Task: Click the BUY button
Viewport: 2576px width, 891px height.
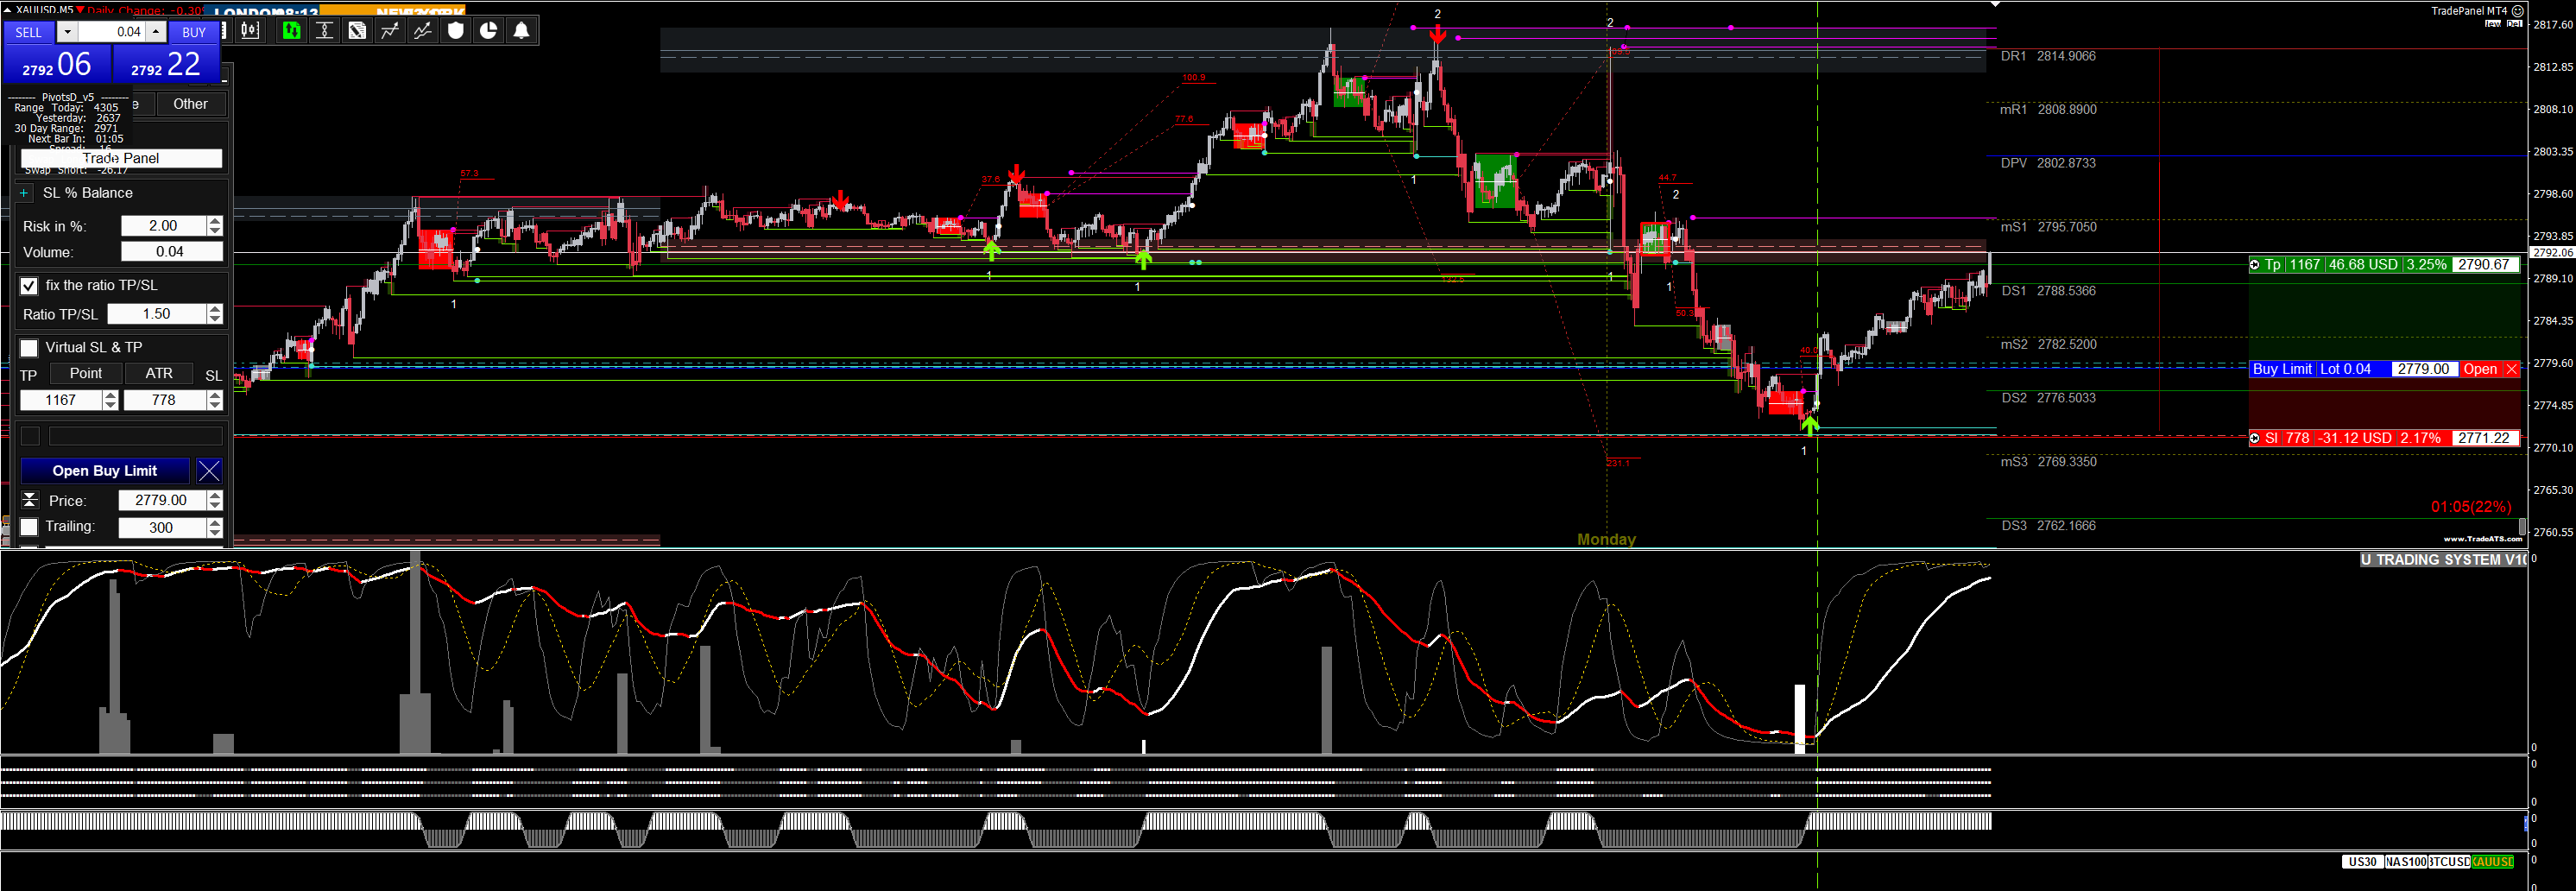Action: (194, 32)
